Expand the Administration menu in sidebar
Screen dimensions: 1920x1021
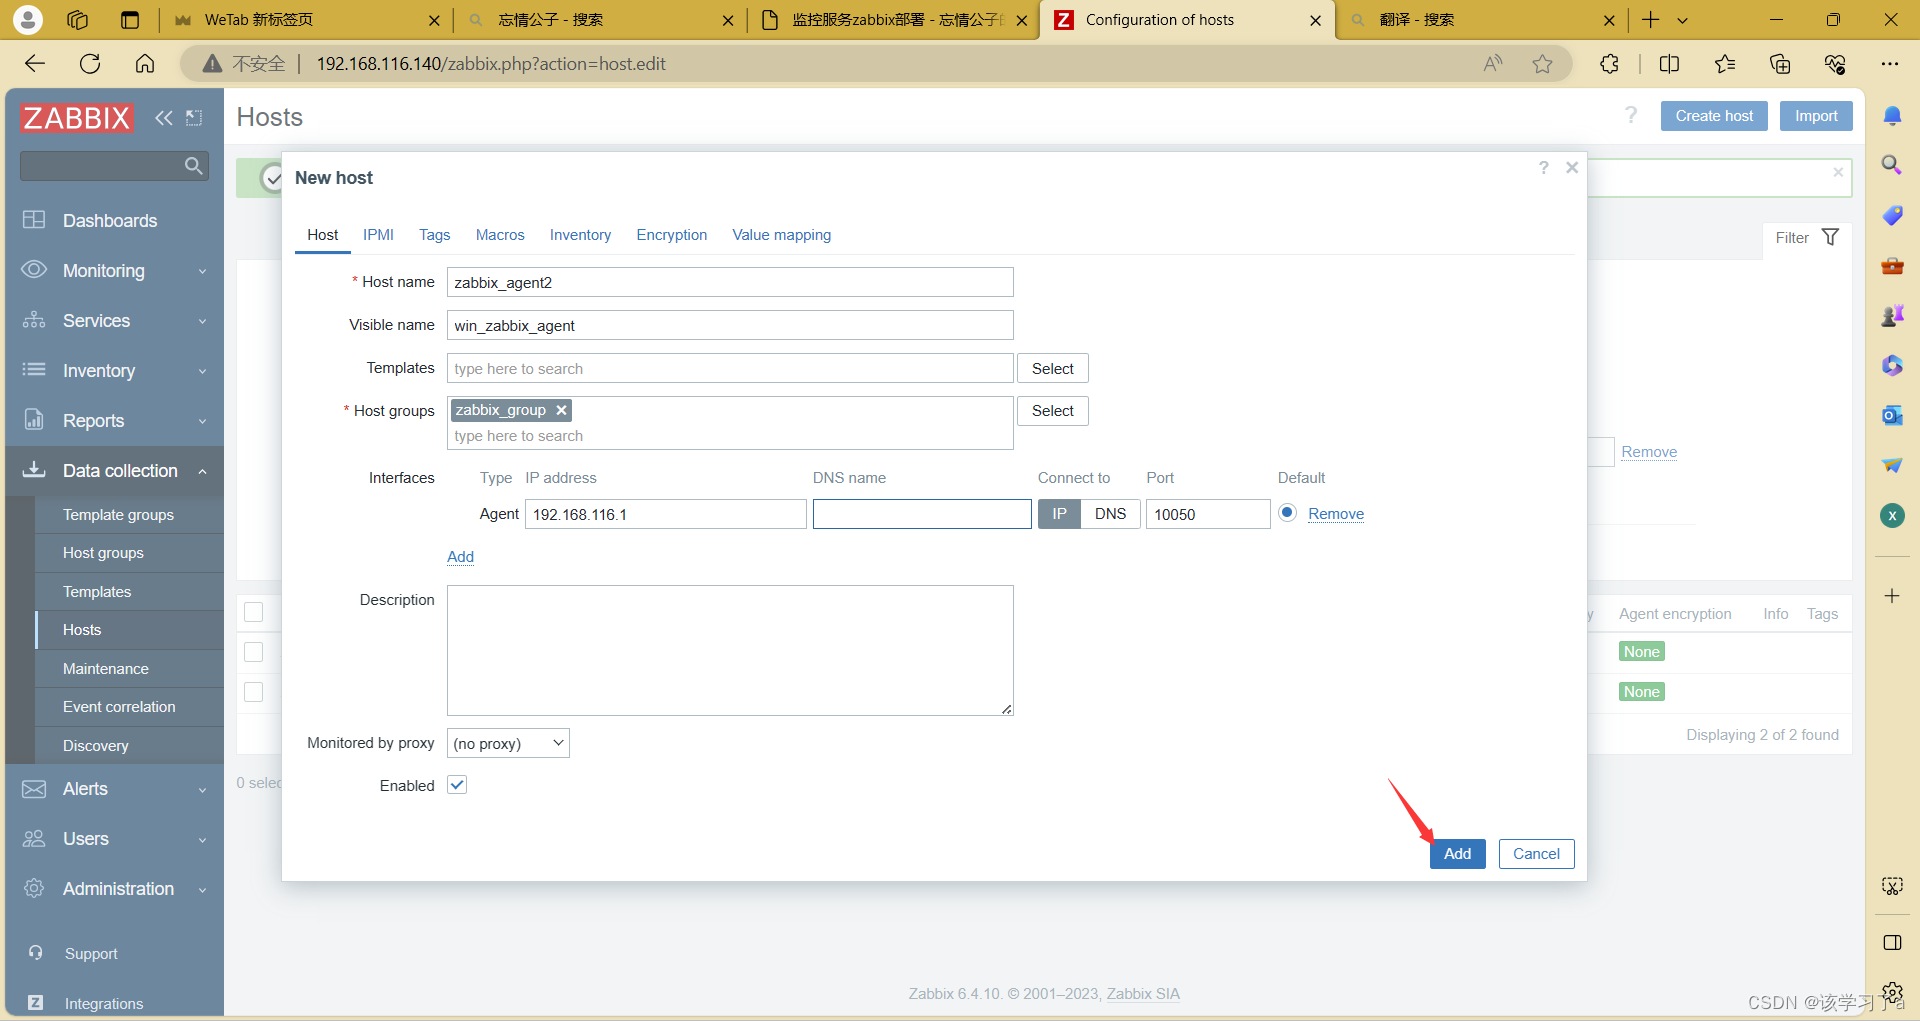coord(114,888)
